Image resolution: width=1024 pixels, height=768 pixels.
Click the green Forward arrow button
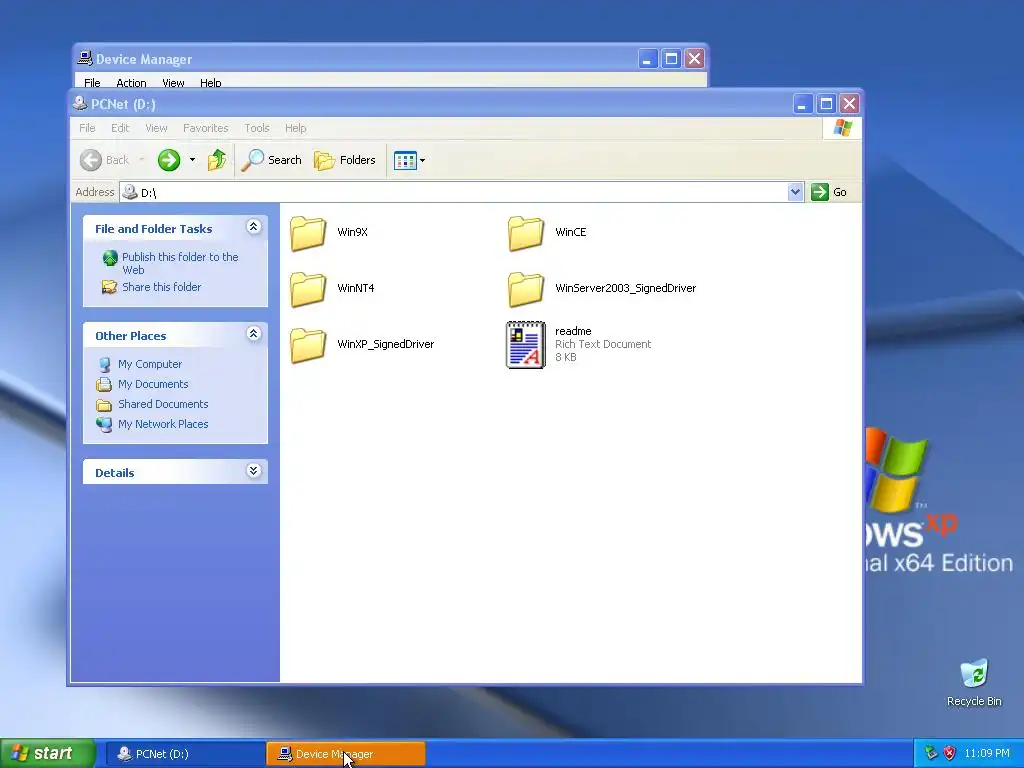(x=168, y=160)
